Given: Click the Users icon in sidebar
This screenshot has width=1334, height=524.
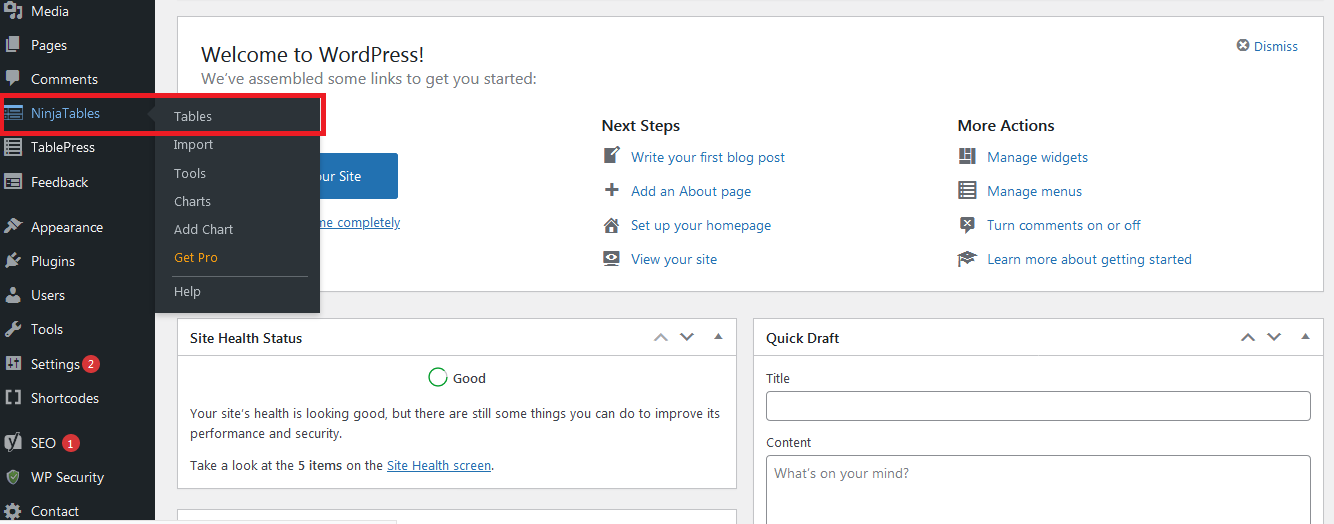Looking at the screenshot, I should pyautogui.click(x=13, y=295).
